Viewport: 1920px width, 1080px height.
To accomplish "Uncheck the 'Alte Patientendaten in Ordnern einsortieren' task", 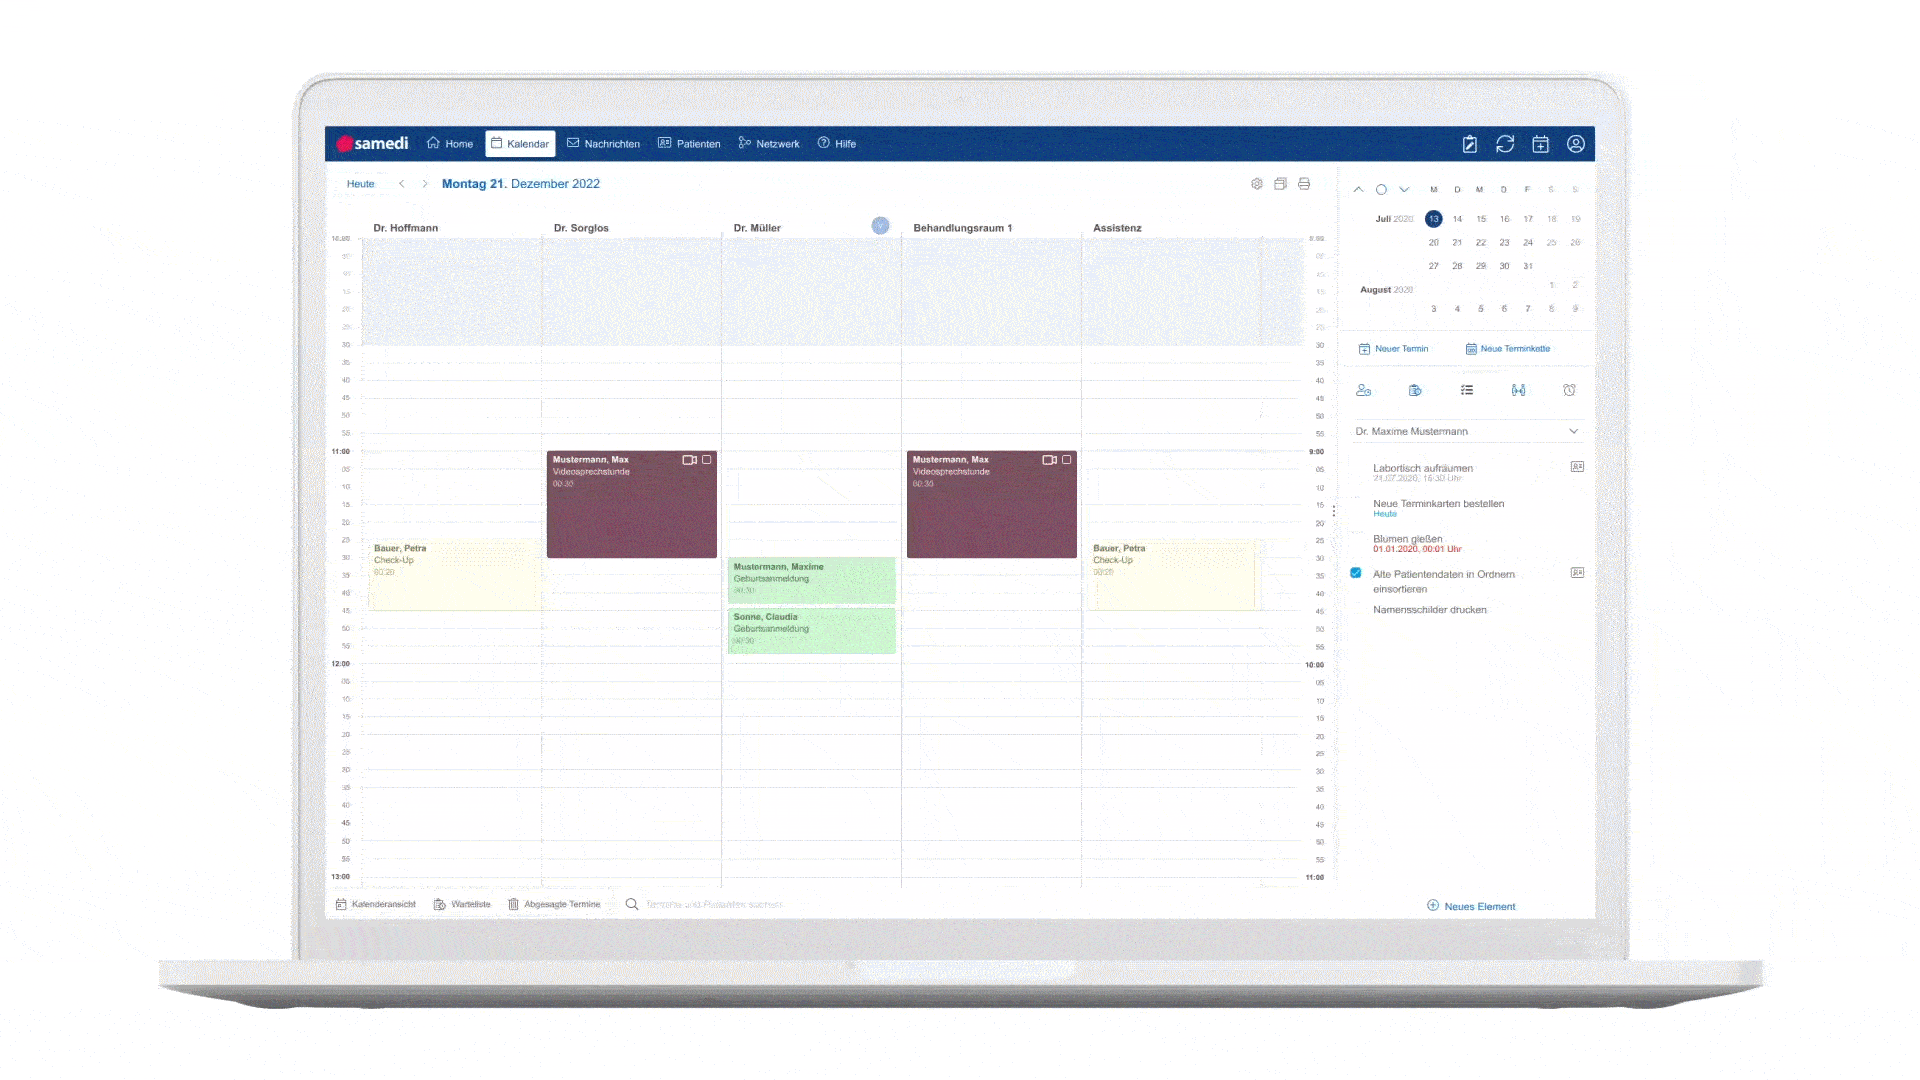I will point(1356,573).
